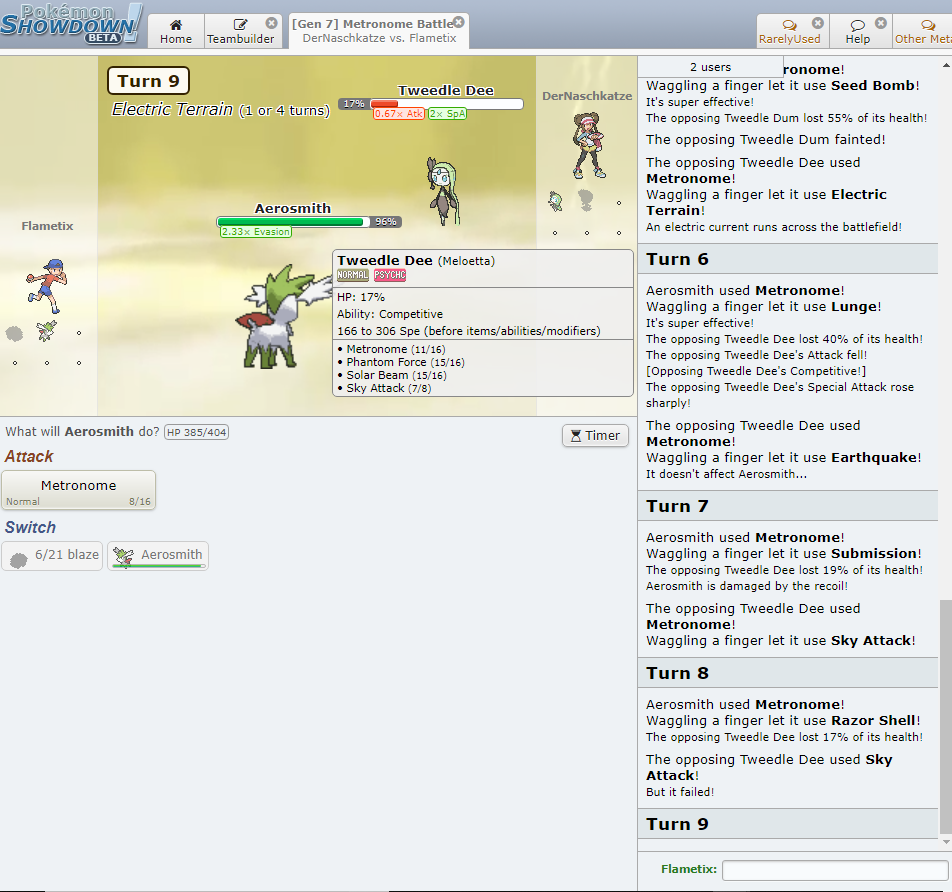
Task: Click the opposing Meloetta sprite
Action: 443,191
